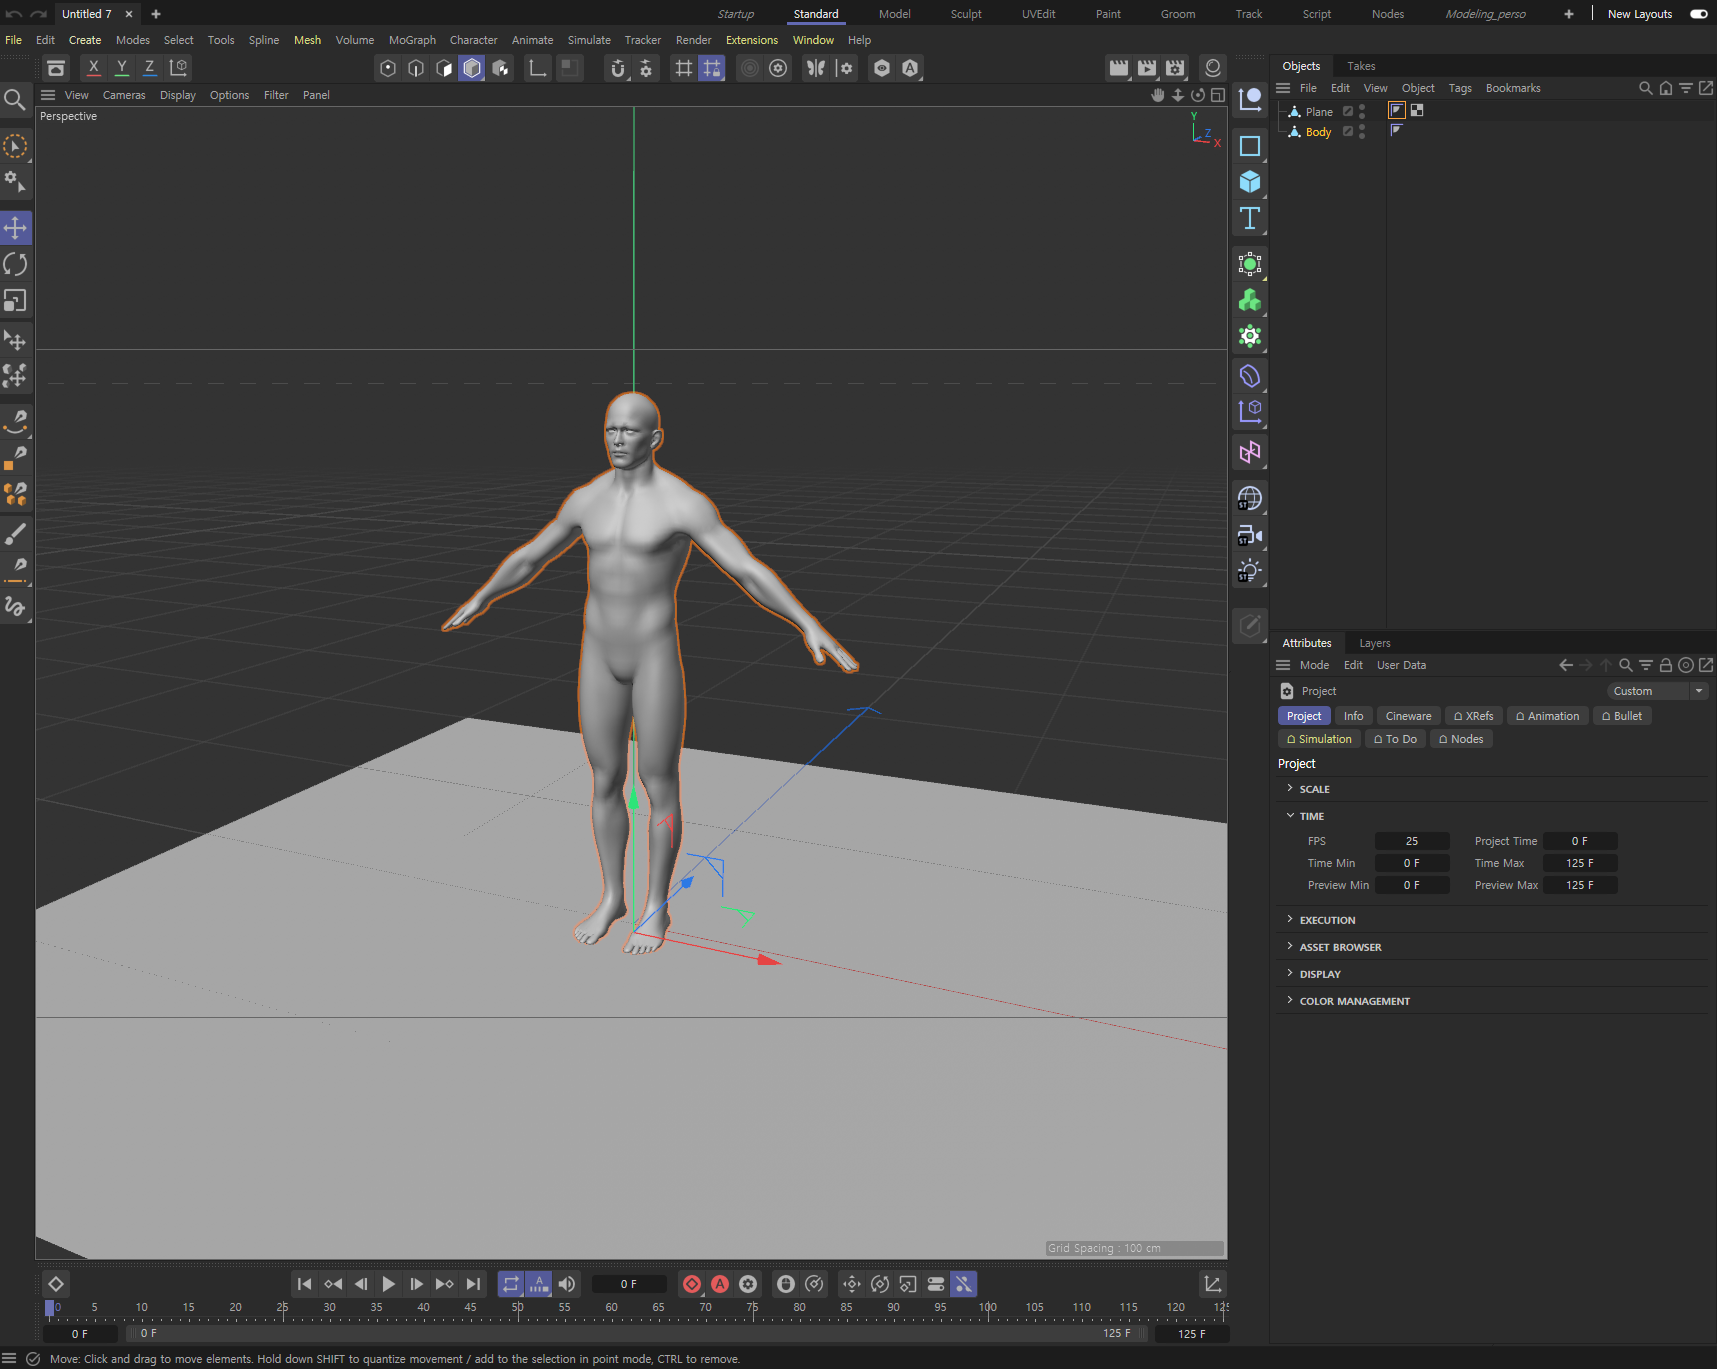Activate the Live Selection tool
The height and width of the screenshot is (1369, 1717).
[x=15, y=146]
